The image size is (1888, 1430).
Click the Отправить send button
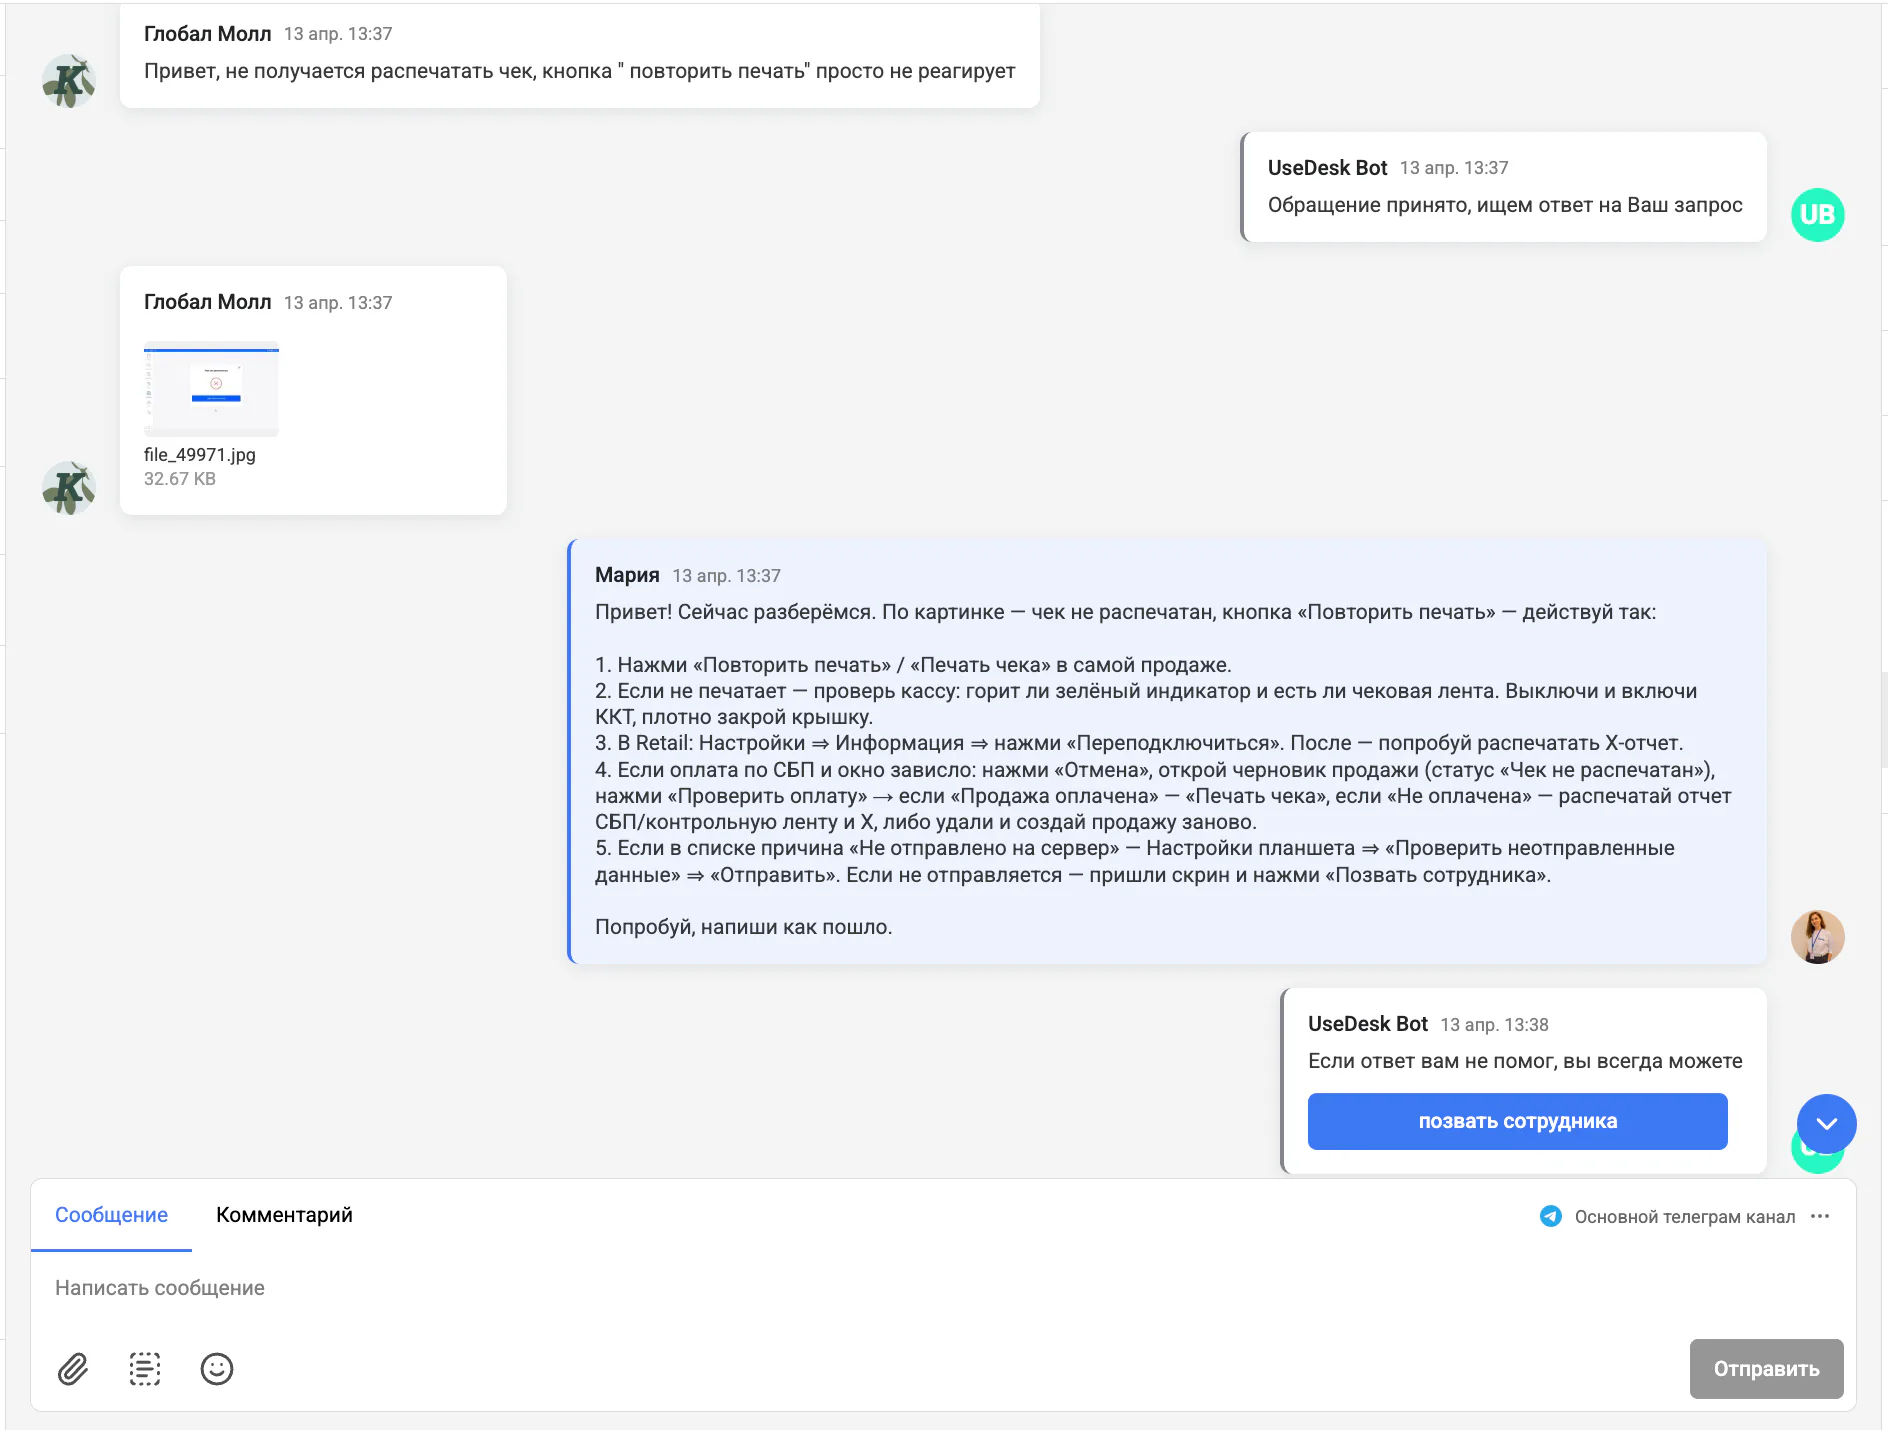coord(1766,1369)
